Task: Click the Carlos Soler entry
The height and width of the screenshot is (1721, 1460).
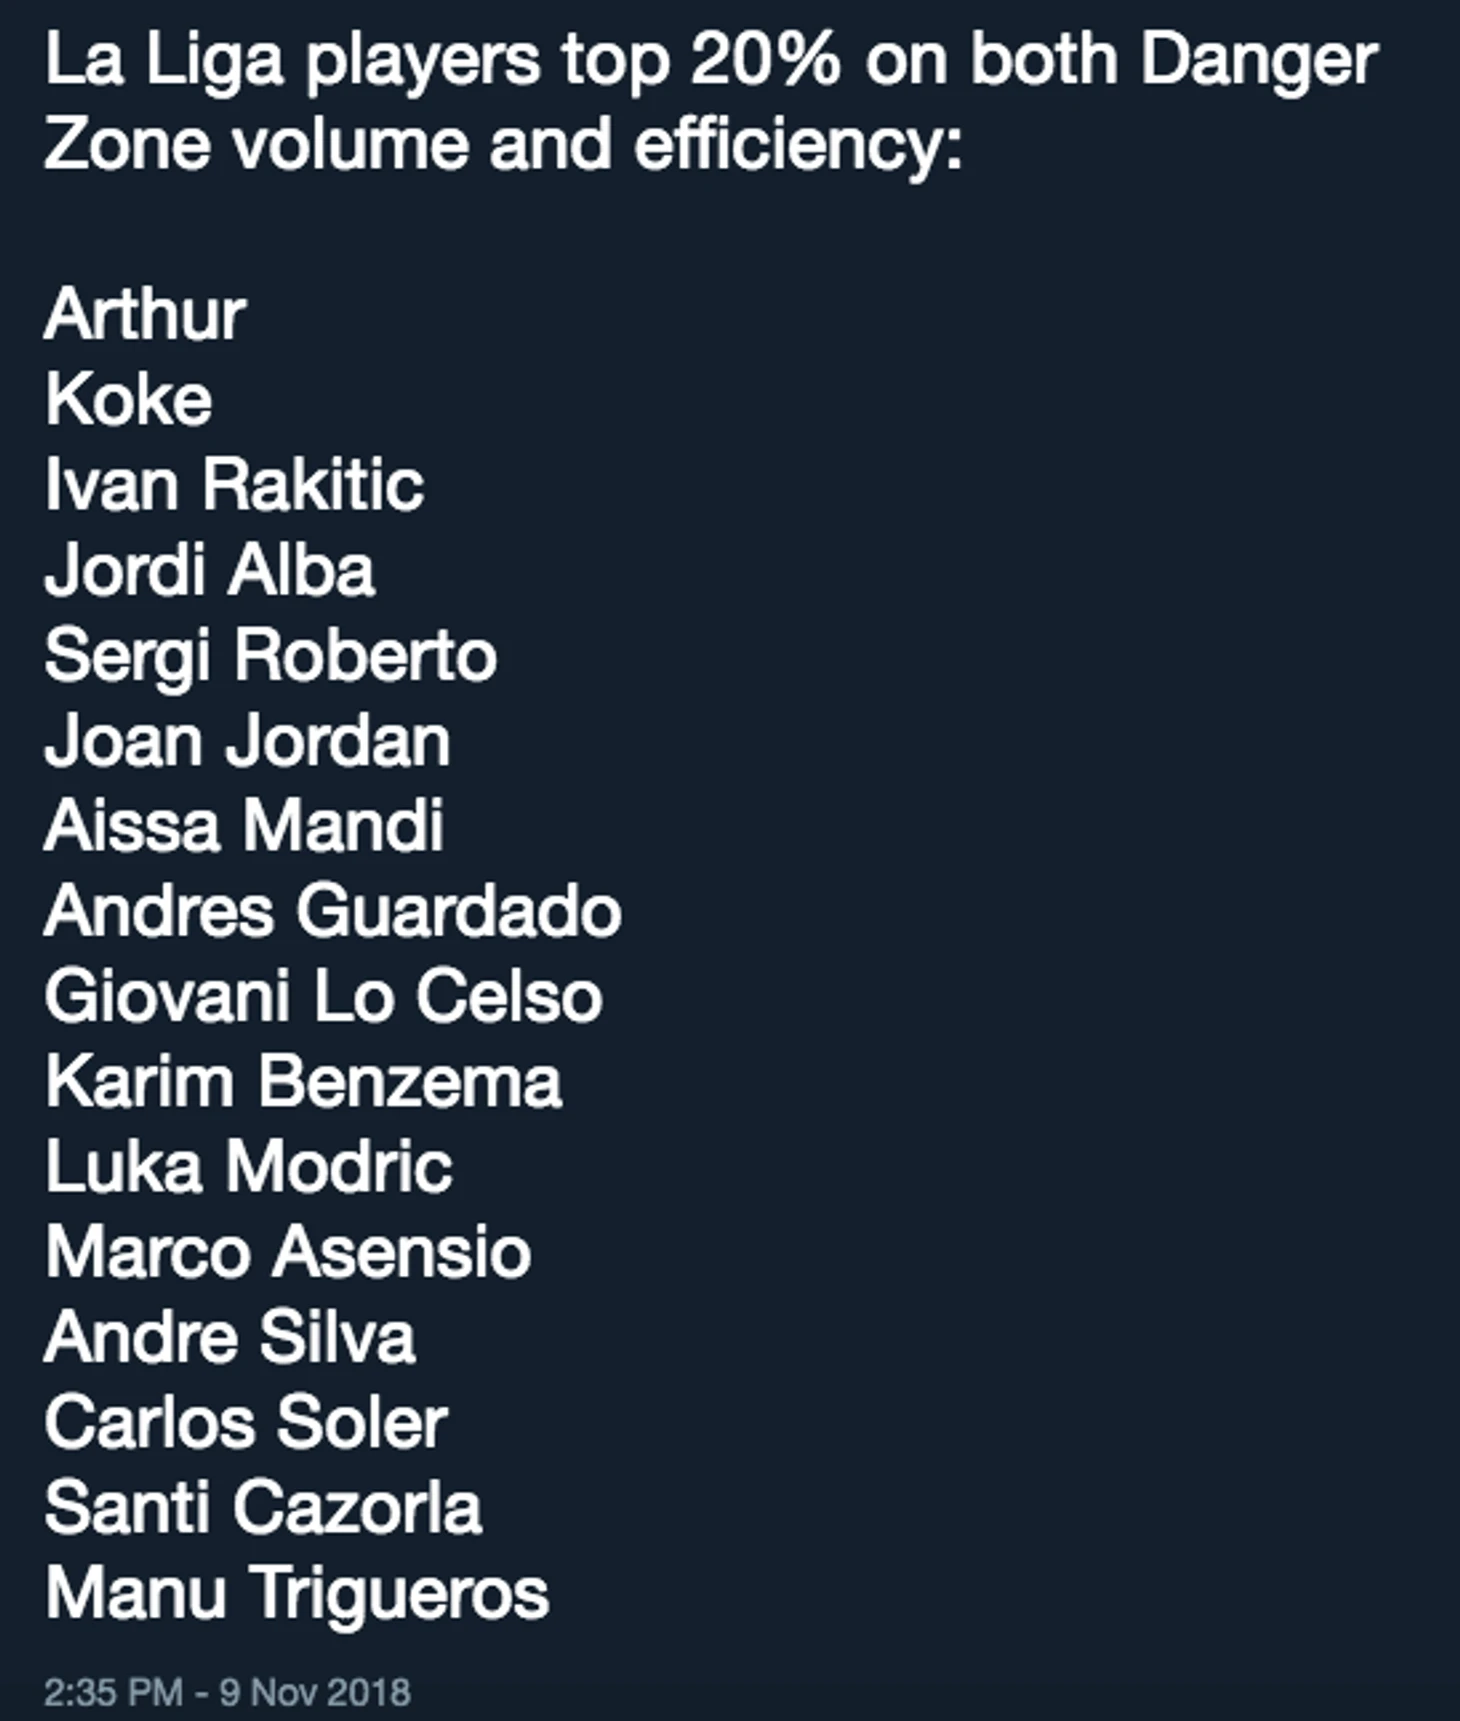Action: (246, 1422)
